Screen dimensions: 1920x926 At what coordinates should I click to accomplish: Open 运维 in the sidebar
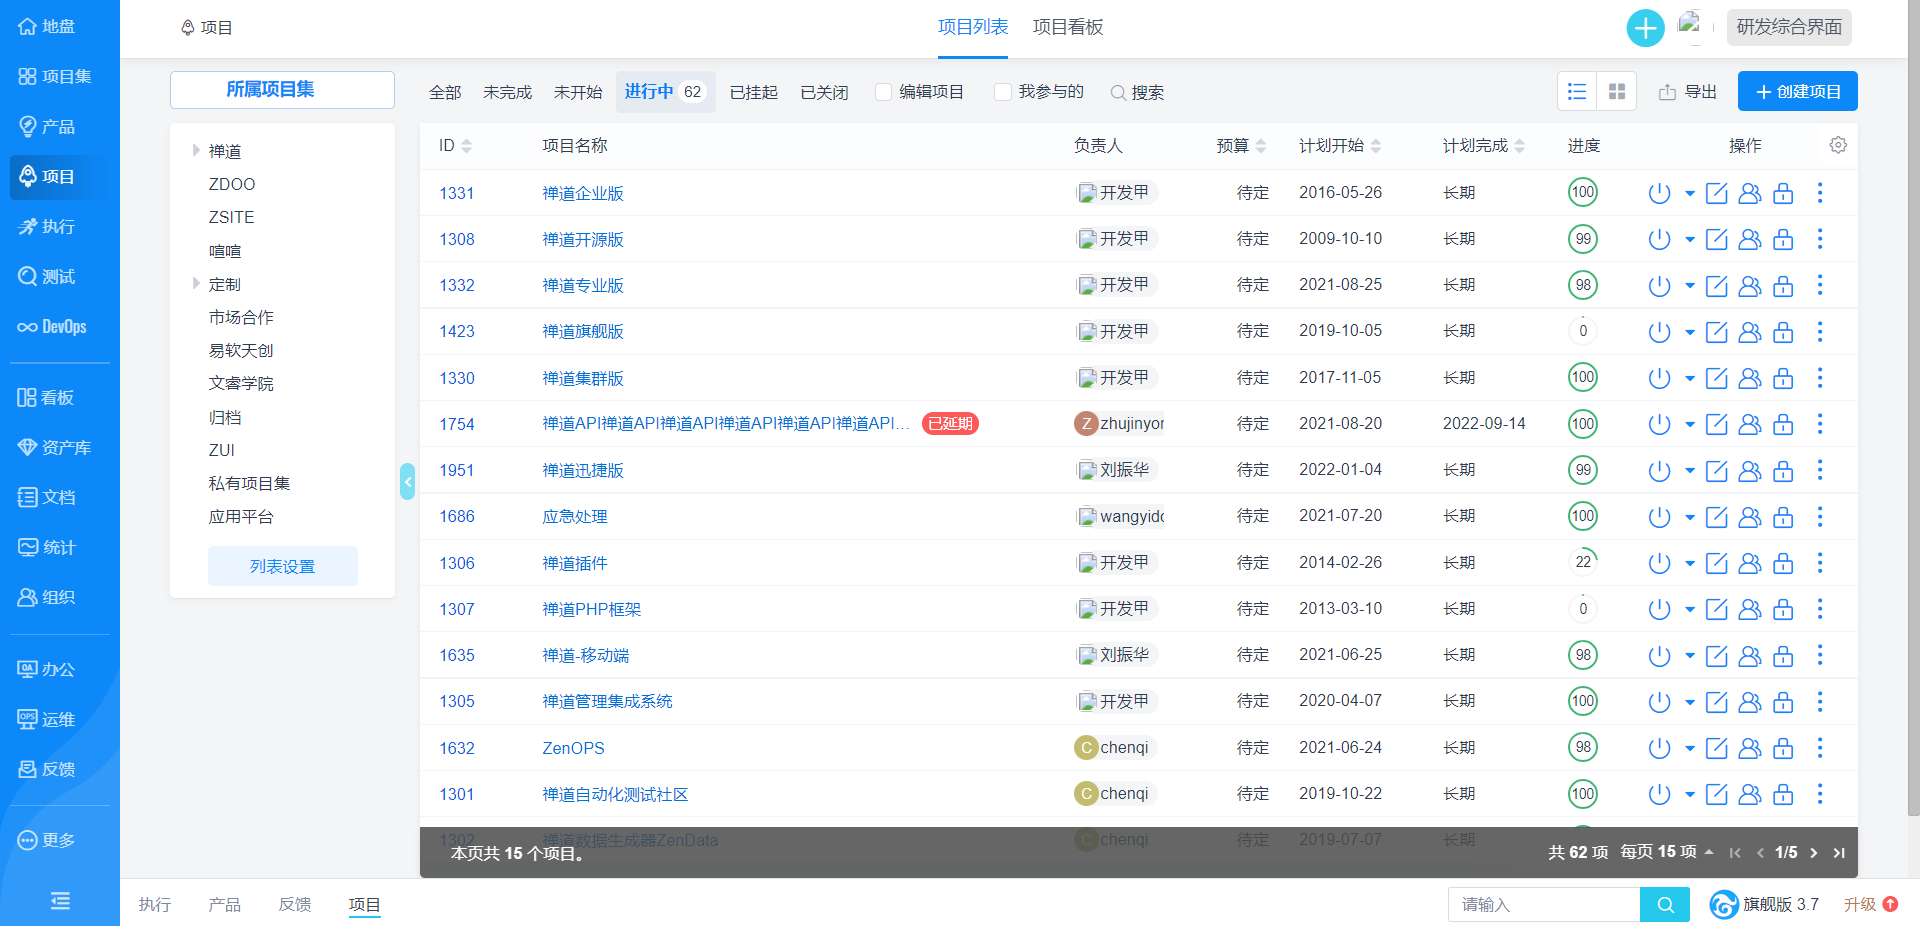47,719
